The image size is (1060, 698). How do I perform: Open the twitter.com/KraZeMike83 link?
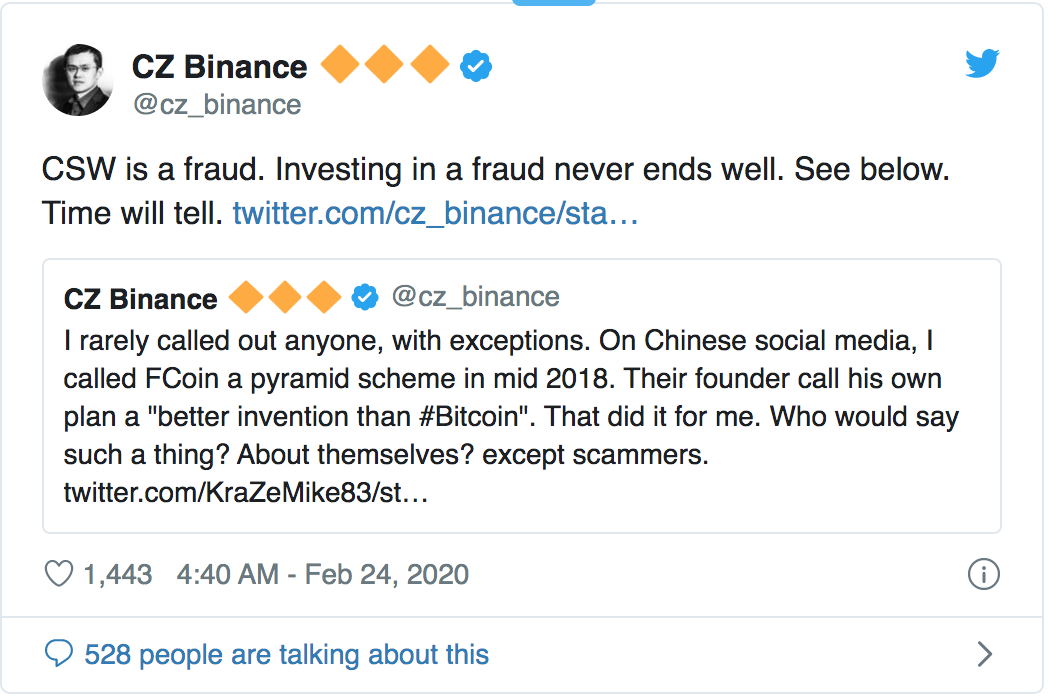click(246, 493)
